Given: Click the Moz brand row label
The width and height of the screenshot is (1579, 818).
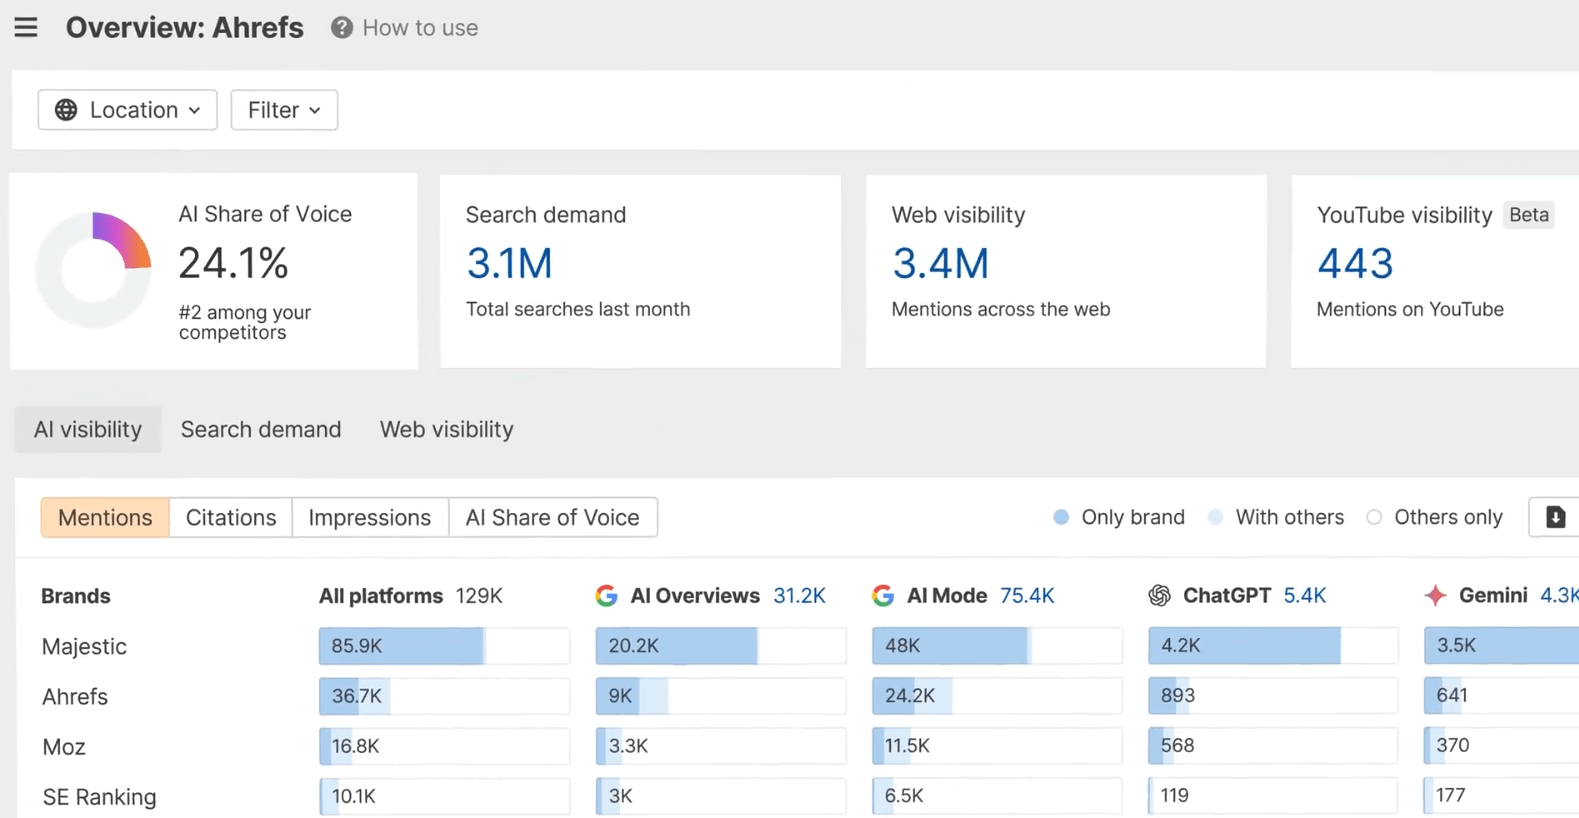Looking at the screenshot, I should [x=64, y=747].
